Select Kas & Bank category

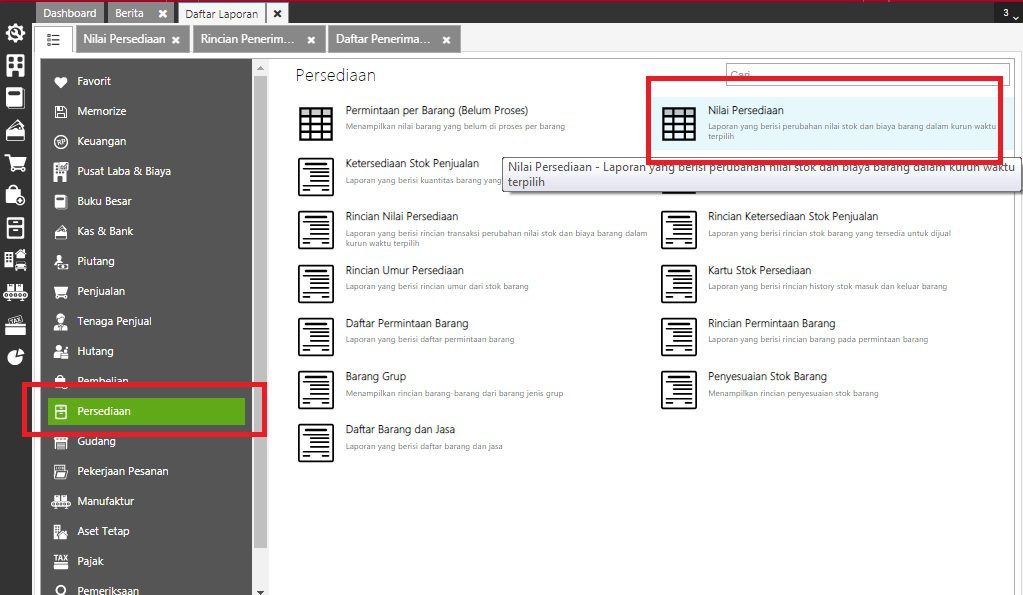(x=105, y=231)
